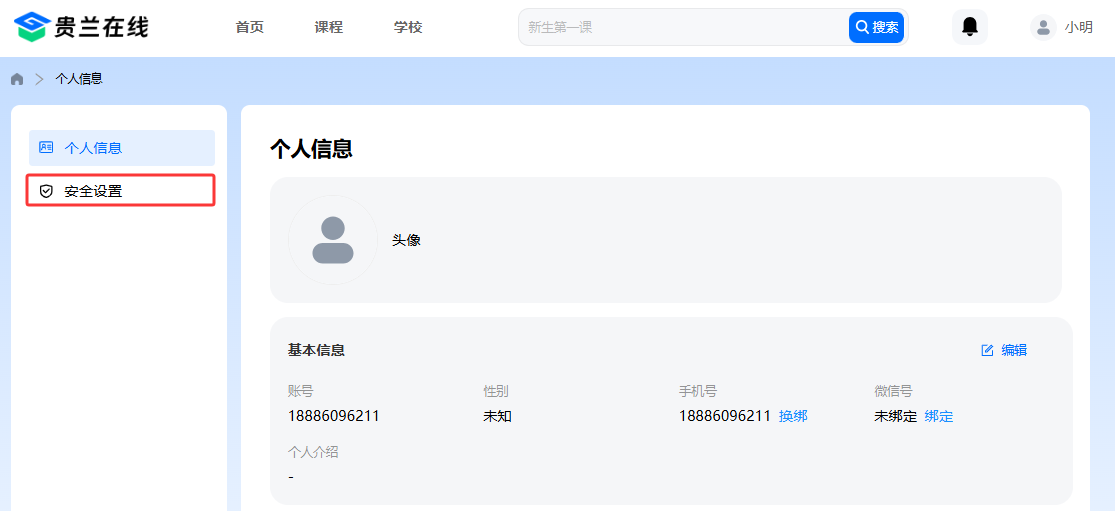Click the 个人信息 breadcrumb text
Screen dimensions: 1115x511
pos(79,79)
